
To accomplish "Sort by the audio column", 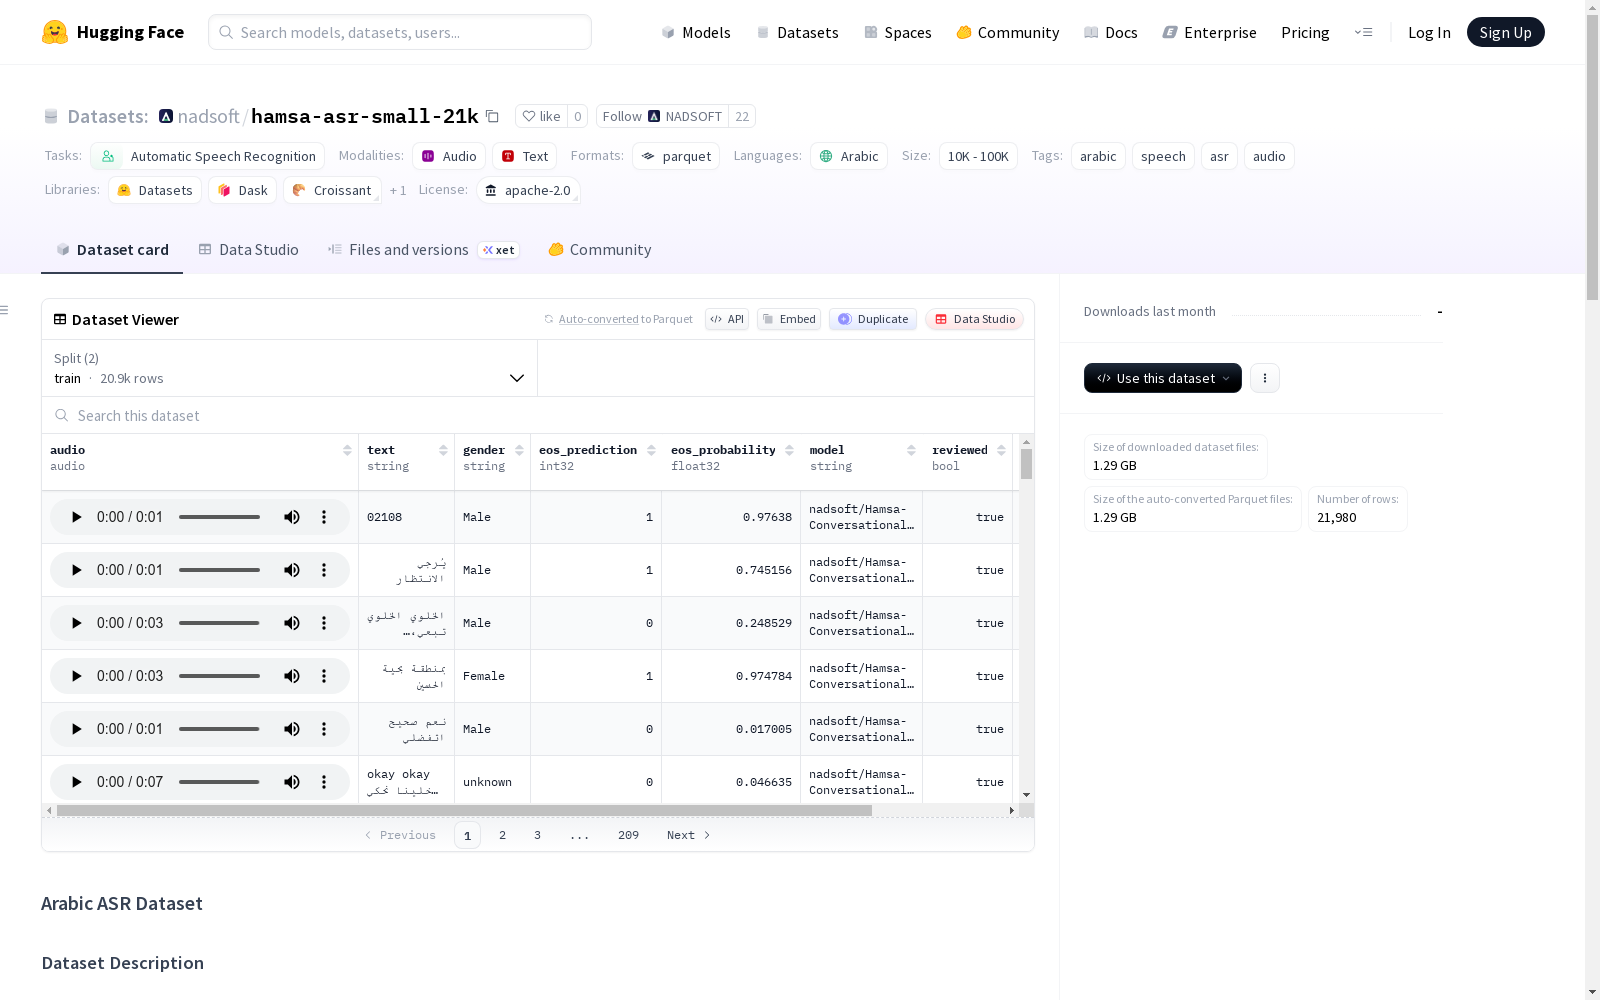I will click(347, 450).
